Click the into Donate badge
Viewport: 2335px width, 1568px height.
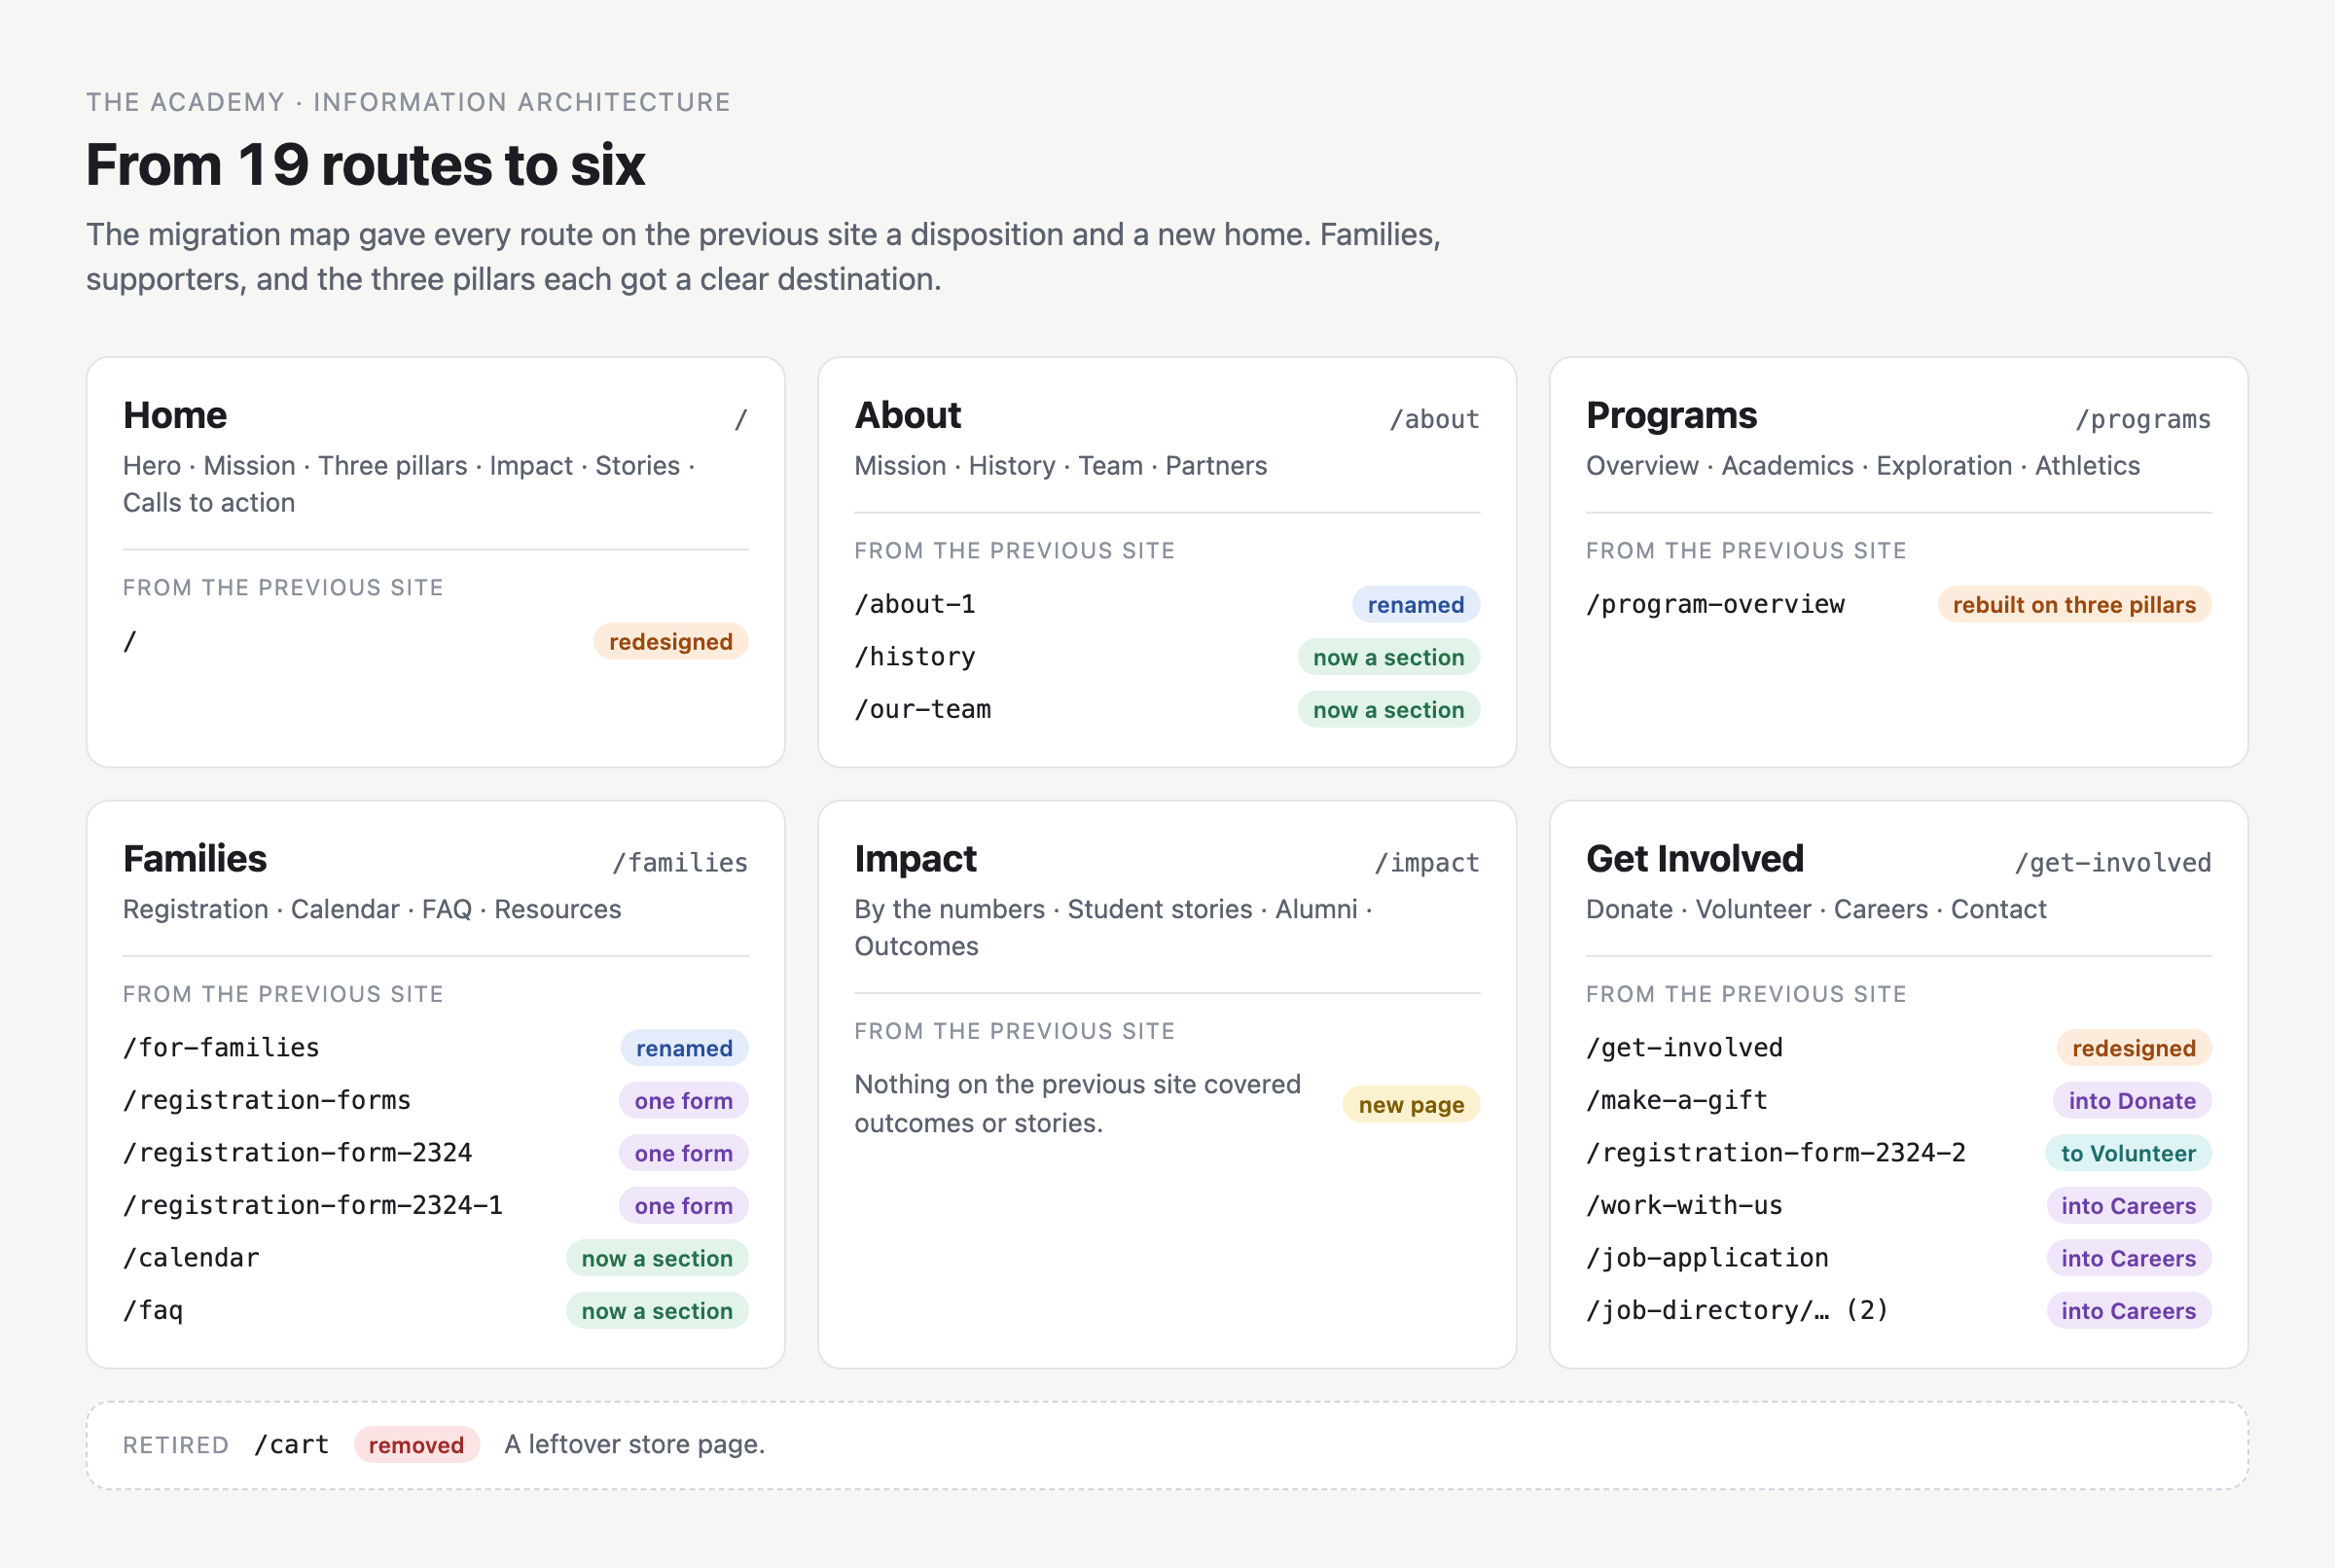(x=2132, y=1100)
